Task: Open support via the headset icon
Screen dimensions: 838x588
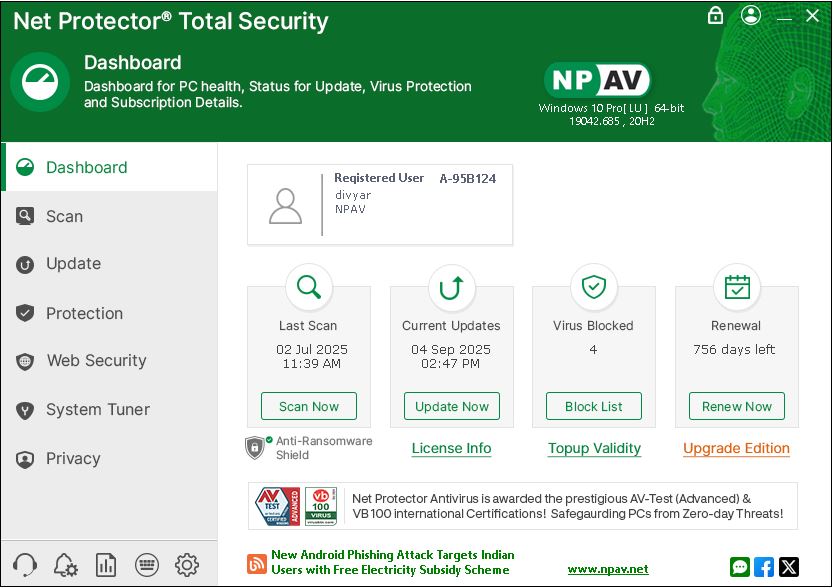Action: click(x=25, y=565)
